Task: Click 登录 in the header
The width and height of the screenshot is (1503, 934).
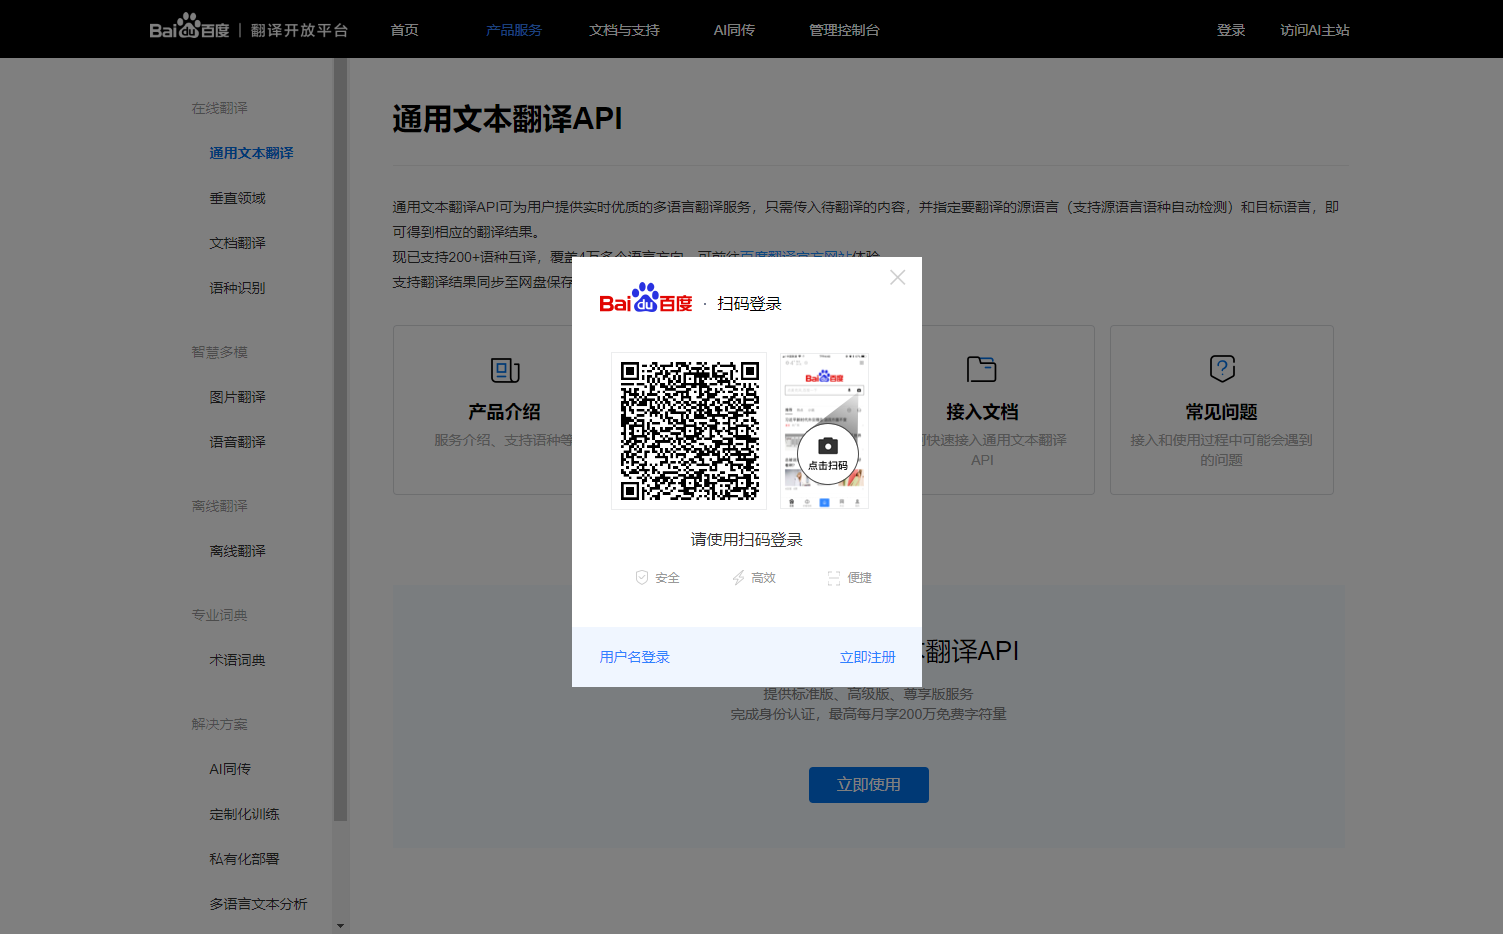Action: click(x=1231, y=30)
